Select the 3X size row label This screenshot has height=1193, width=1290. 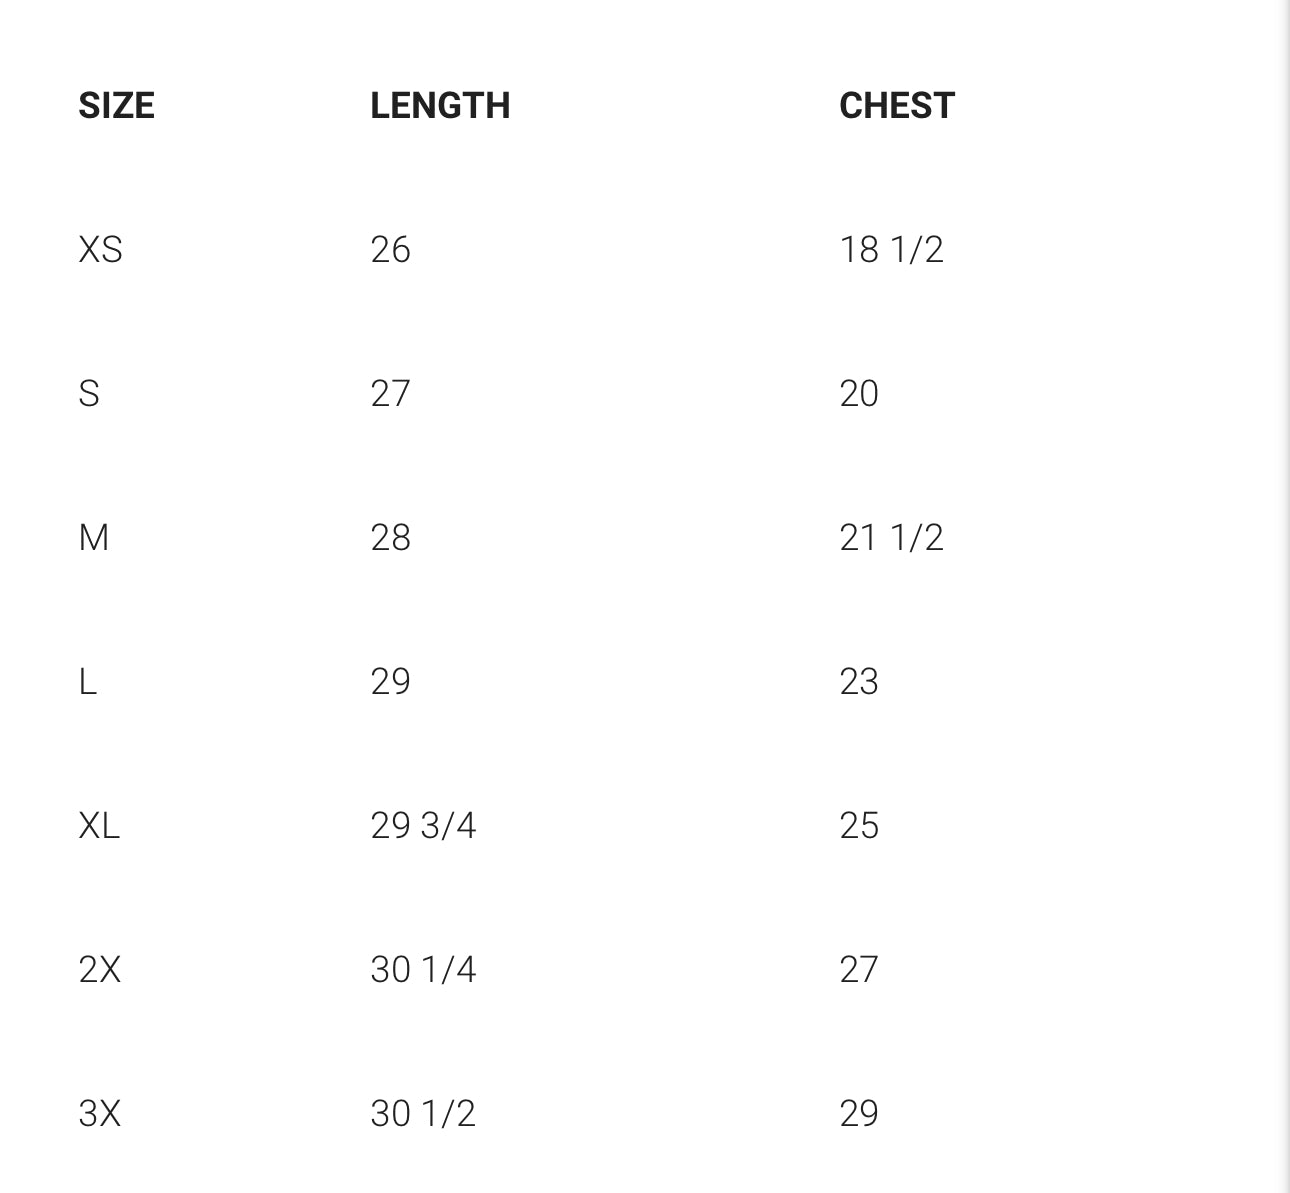[x=99, y=1113]
